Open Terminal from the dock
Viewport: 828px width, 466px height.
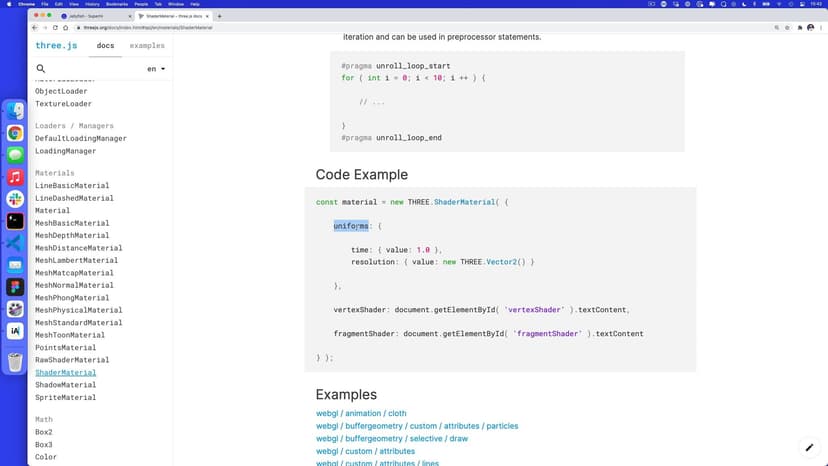coord(15,221)
